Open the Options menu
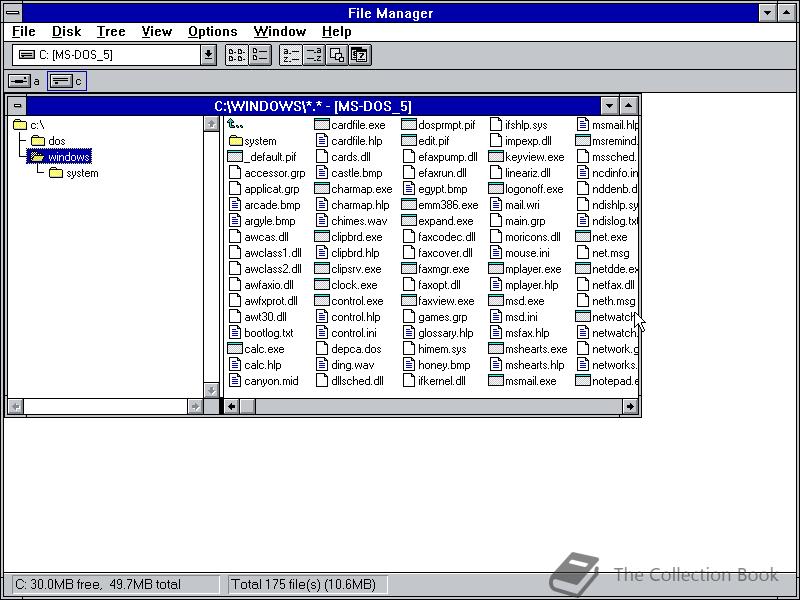800x600 pixels. click(212, 32)
